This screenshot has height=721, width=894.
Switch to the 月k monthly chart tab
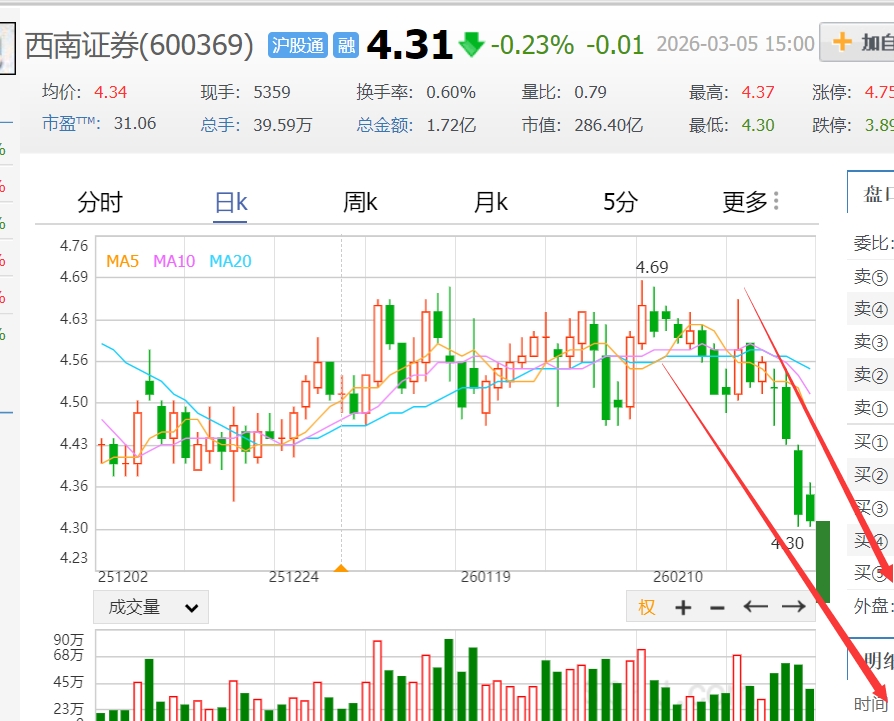[490, 202]
